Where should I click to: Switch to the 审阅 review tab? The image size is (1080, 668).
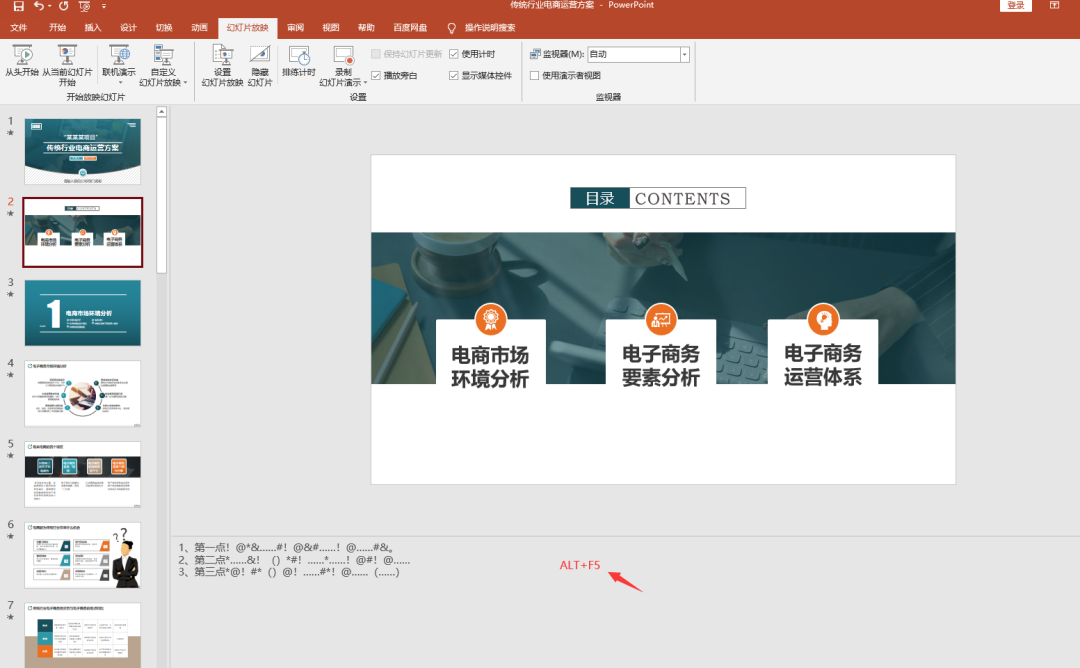(295, 28)
